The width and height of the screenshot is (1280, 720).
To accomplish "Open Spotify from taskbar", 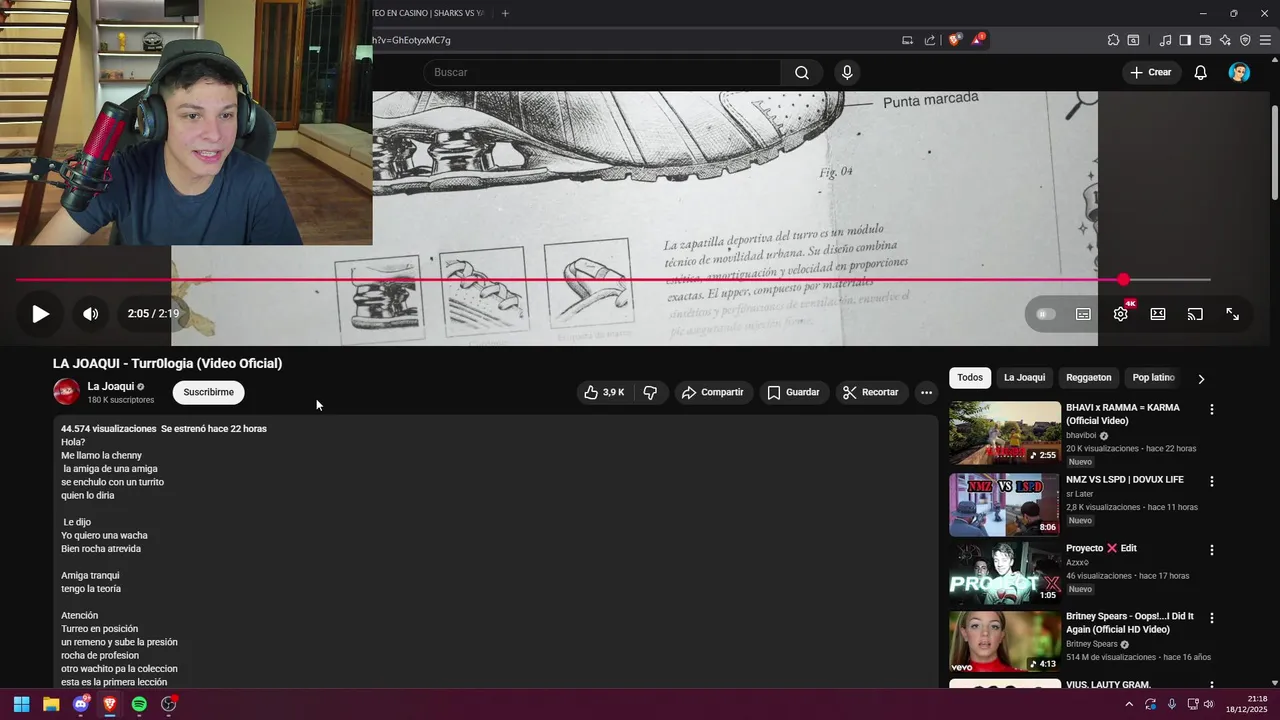I will pos(139,704).
